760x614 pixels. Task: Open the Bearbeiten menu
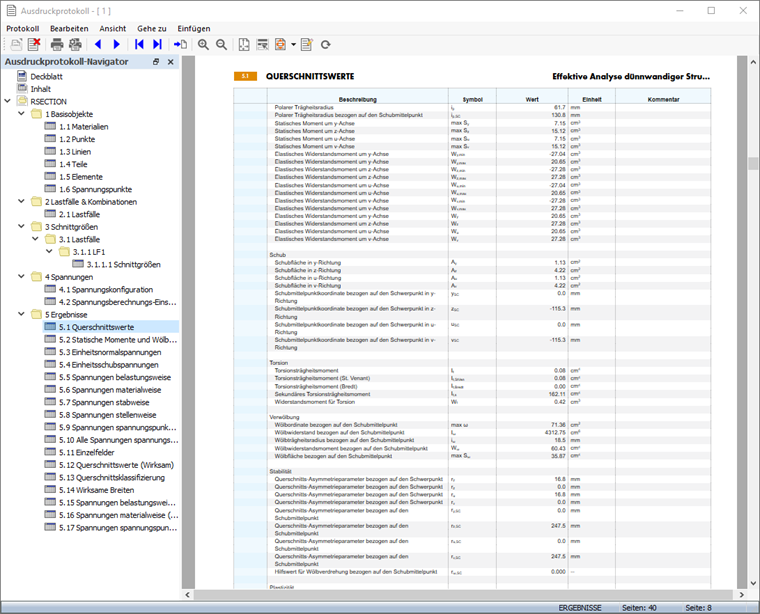pos(69,29)
